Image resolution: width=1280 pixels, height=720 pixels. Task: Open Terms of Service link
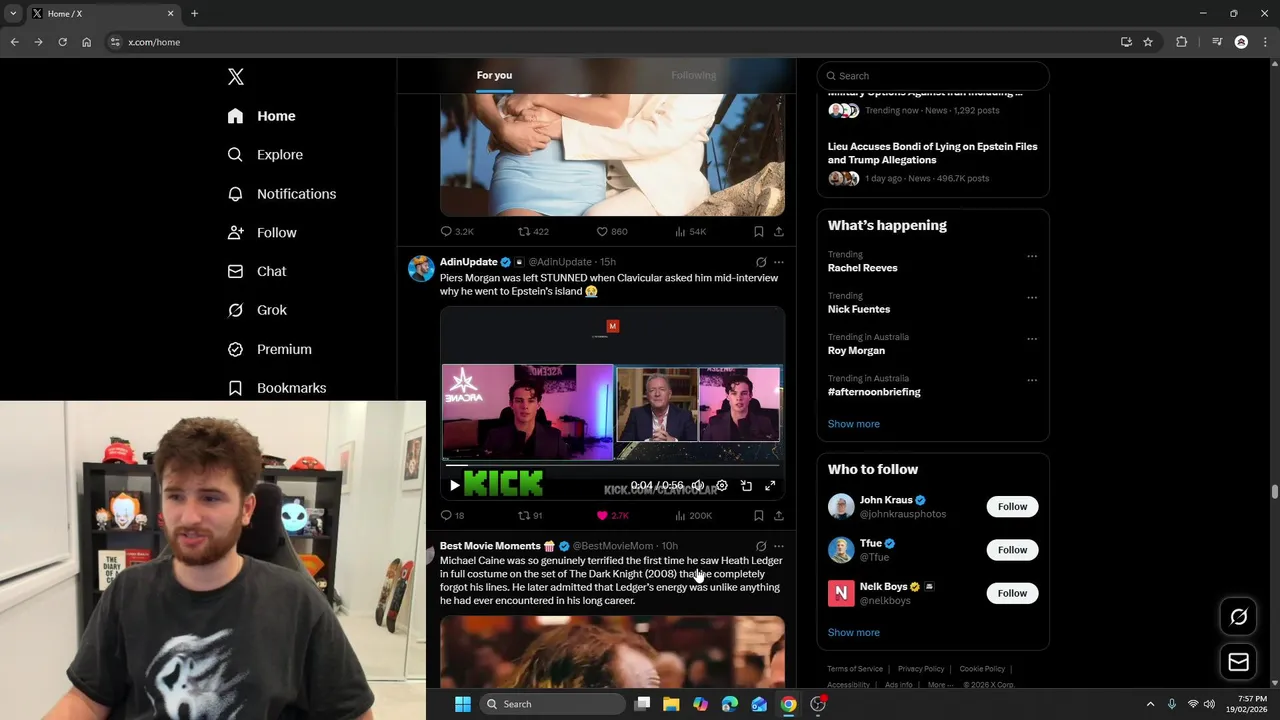855,669
